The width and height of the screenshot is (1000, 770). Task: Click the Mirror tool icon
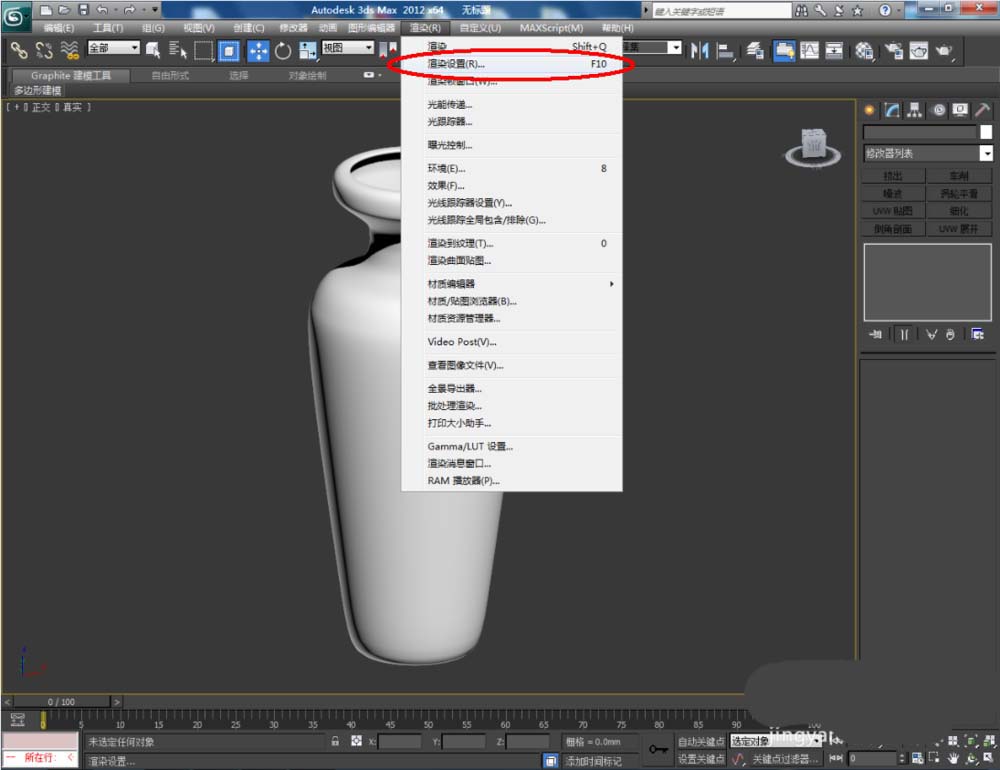(700, 50)
